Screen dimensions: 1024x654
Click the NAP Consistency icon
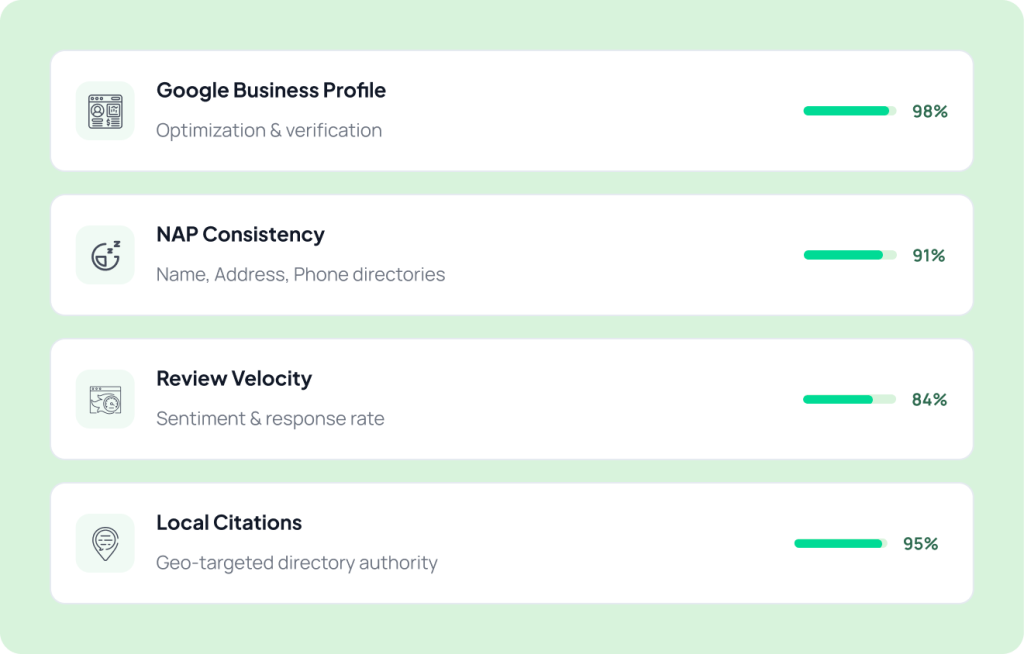(x=105, y=255)
